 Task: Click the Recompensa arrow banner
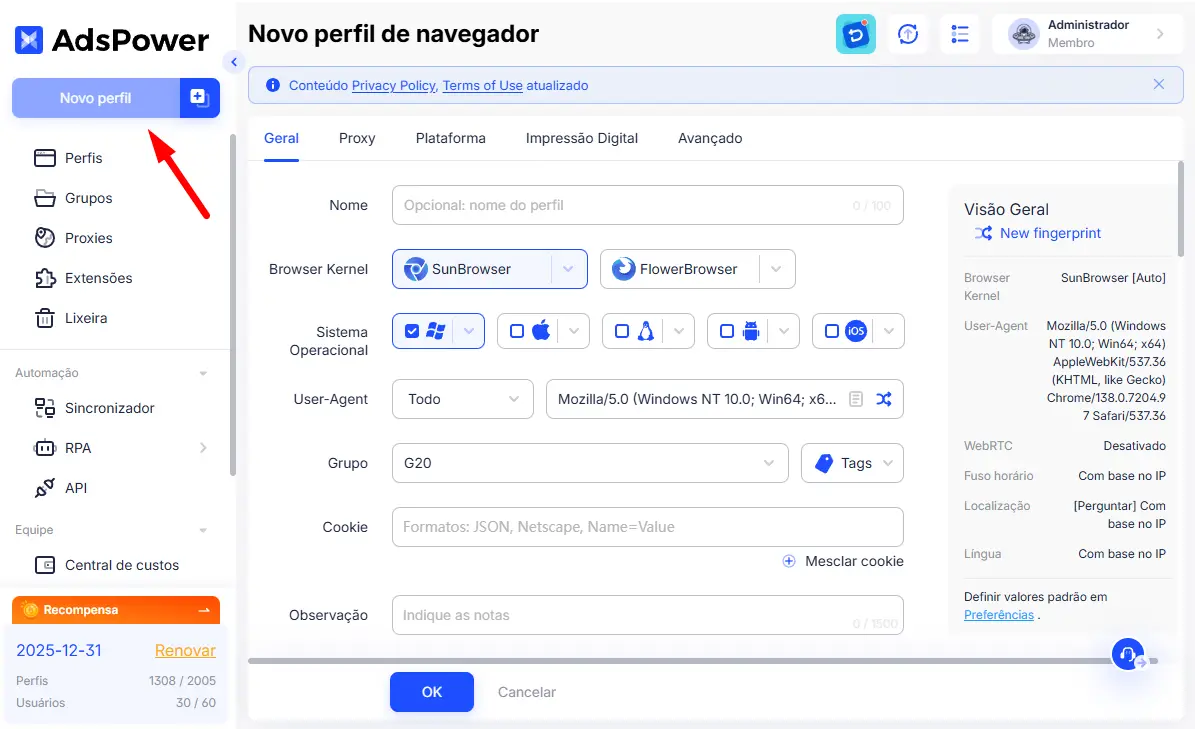click(x=116, y=610)
